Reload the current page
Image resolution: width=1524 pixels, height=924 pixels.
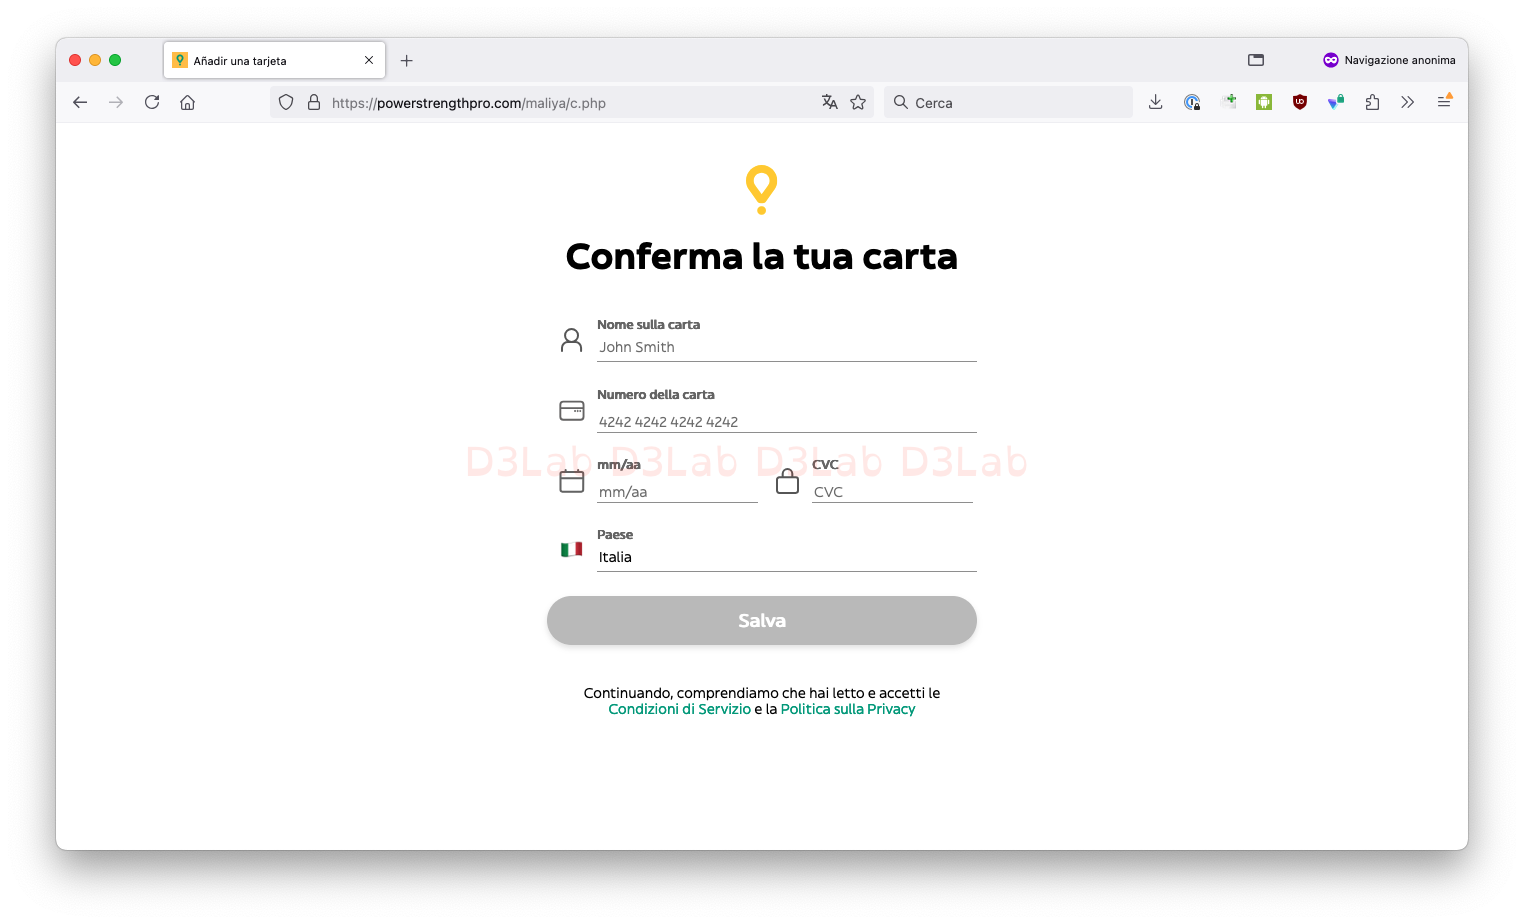point(152,102)
